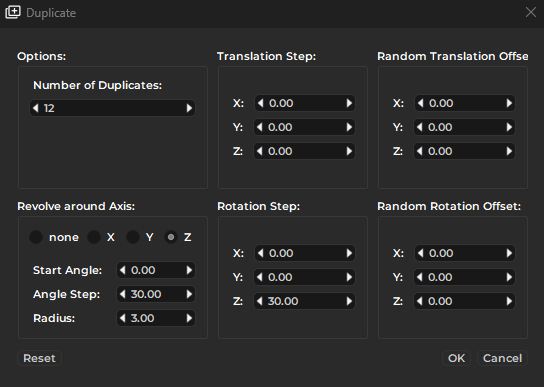Click the Rotation Step Z 30.00 field

(304, 301)
